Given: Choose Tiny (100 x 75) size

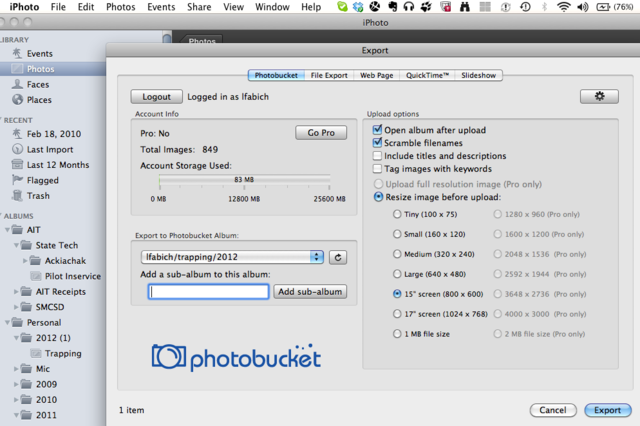Looking at the screenshot, I should click(x=397, y=214).
